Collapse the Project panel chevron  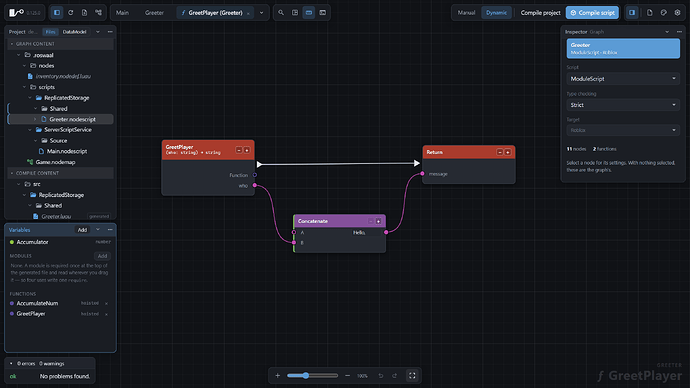click(98, 32)
